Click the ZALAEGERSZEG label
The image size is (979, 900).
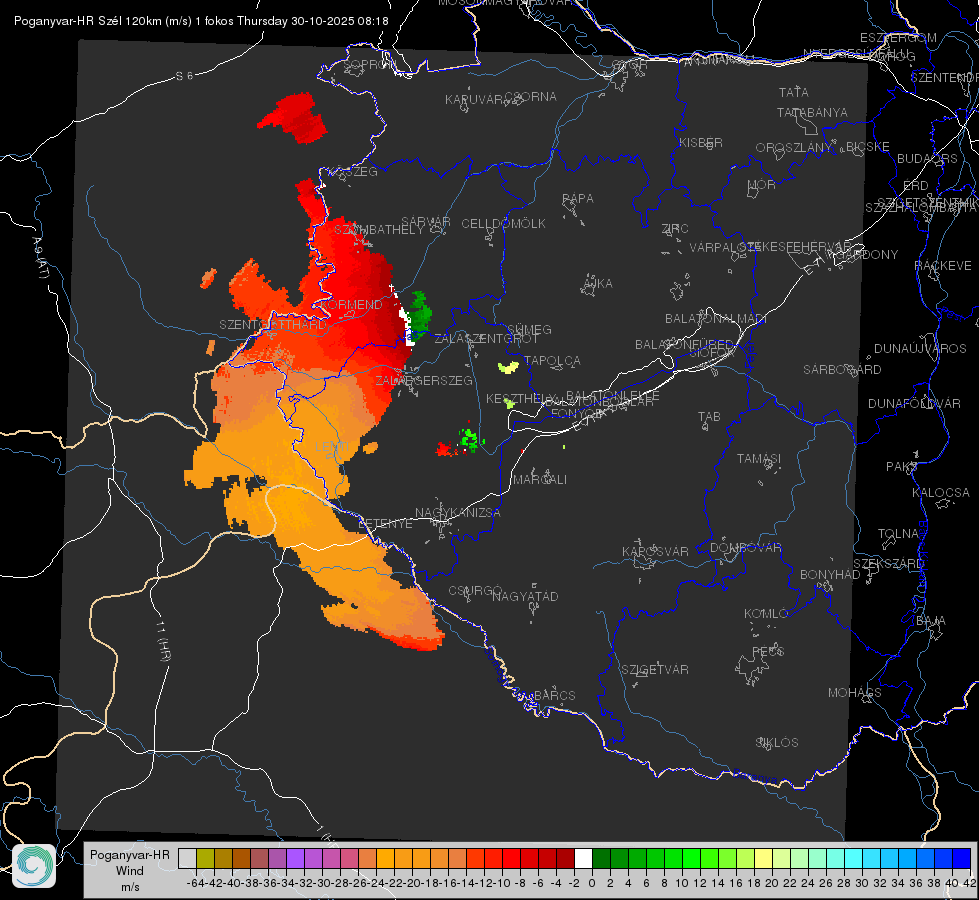coord(424,380)
